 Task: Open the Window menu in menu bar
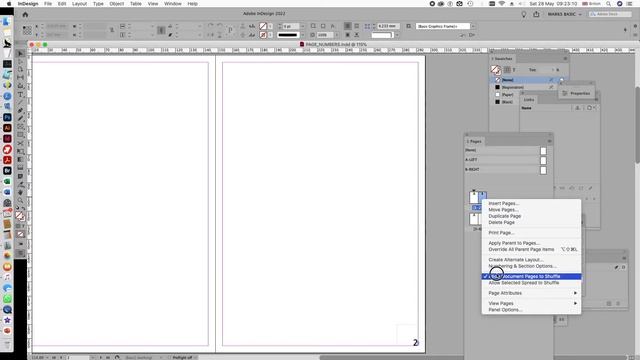[x=173, y=4]
